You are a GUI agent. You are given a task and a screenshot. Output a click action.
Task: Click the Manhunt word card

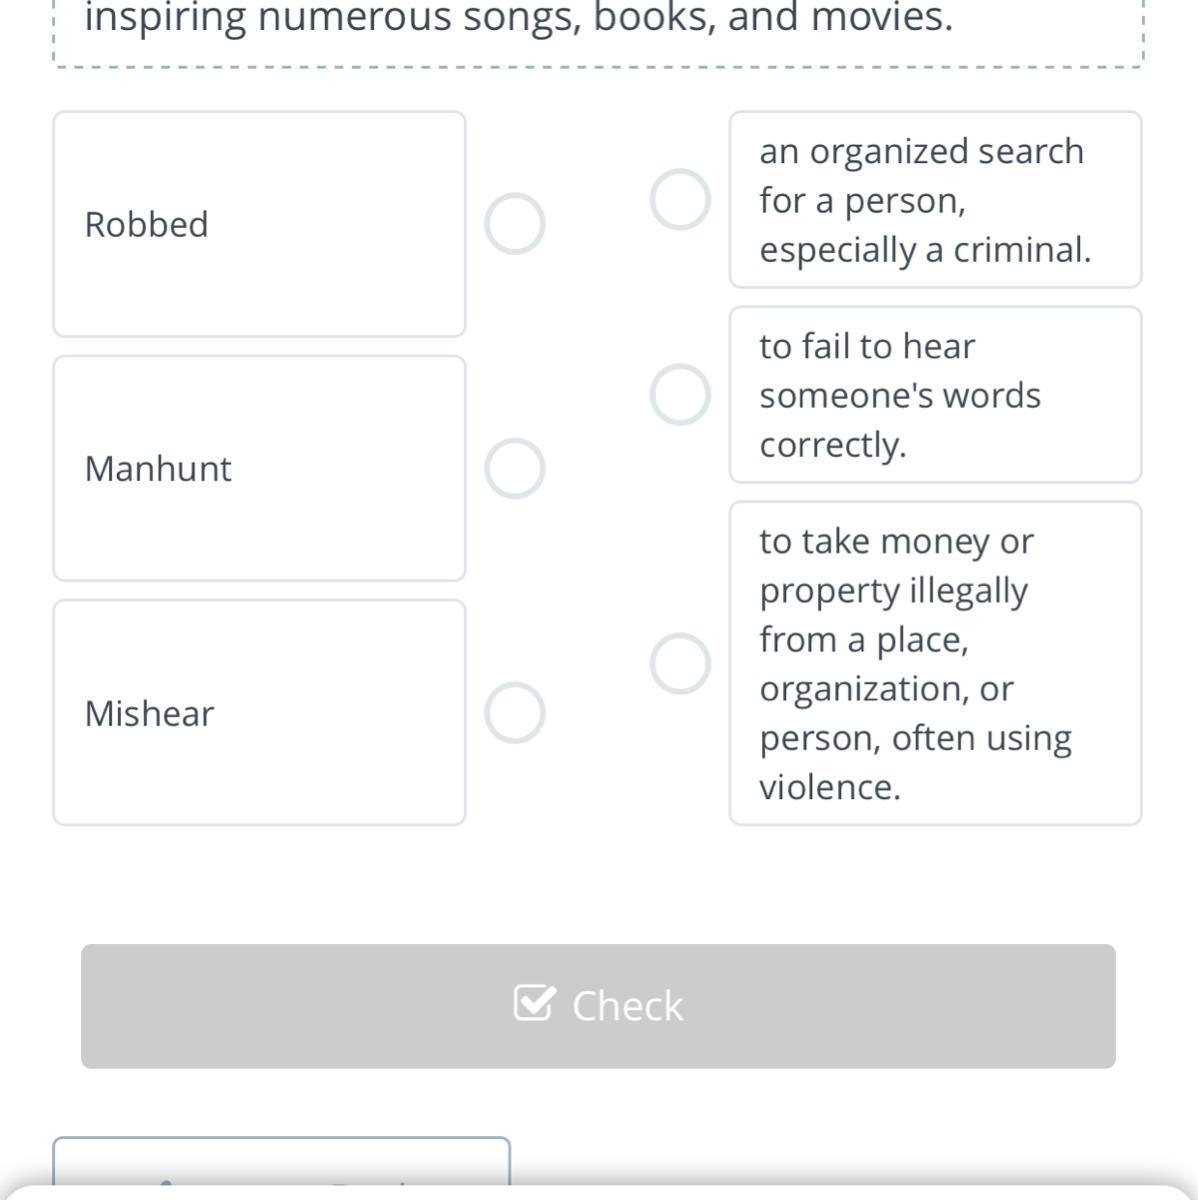[259, 468]
